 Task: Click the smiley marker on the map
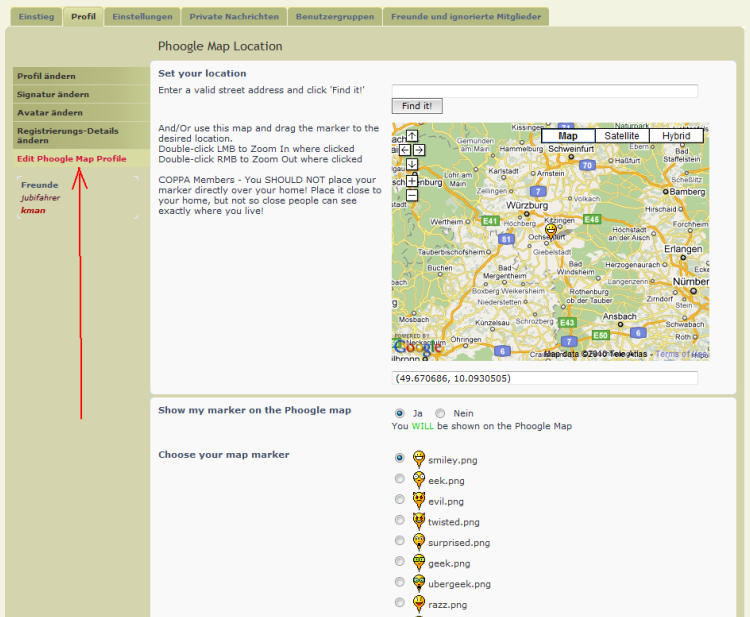[550, 231]
